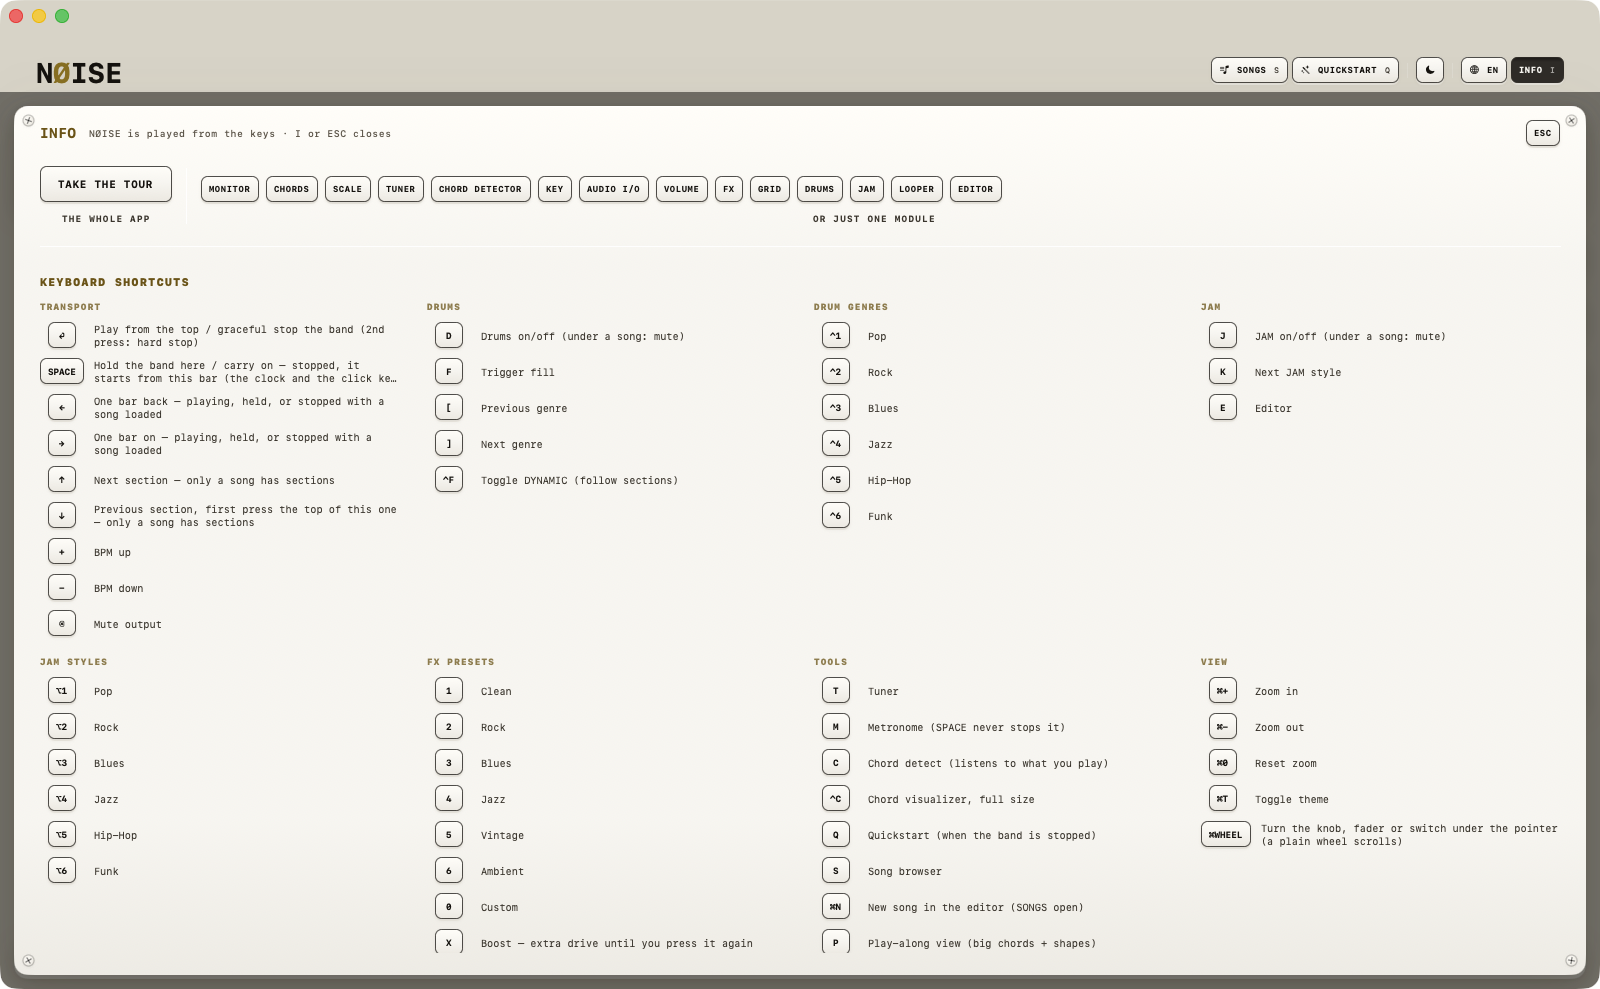Start the CHORDS module tour
Viewport: 1600px width, 989px height.
[x=292, y=189]
